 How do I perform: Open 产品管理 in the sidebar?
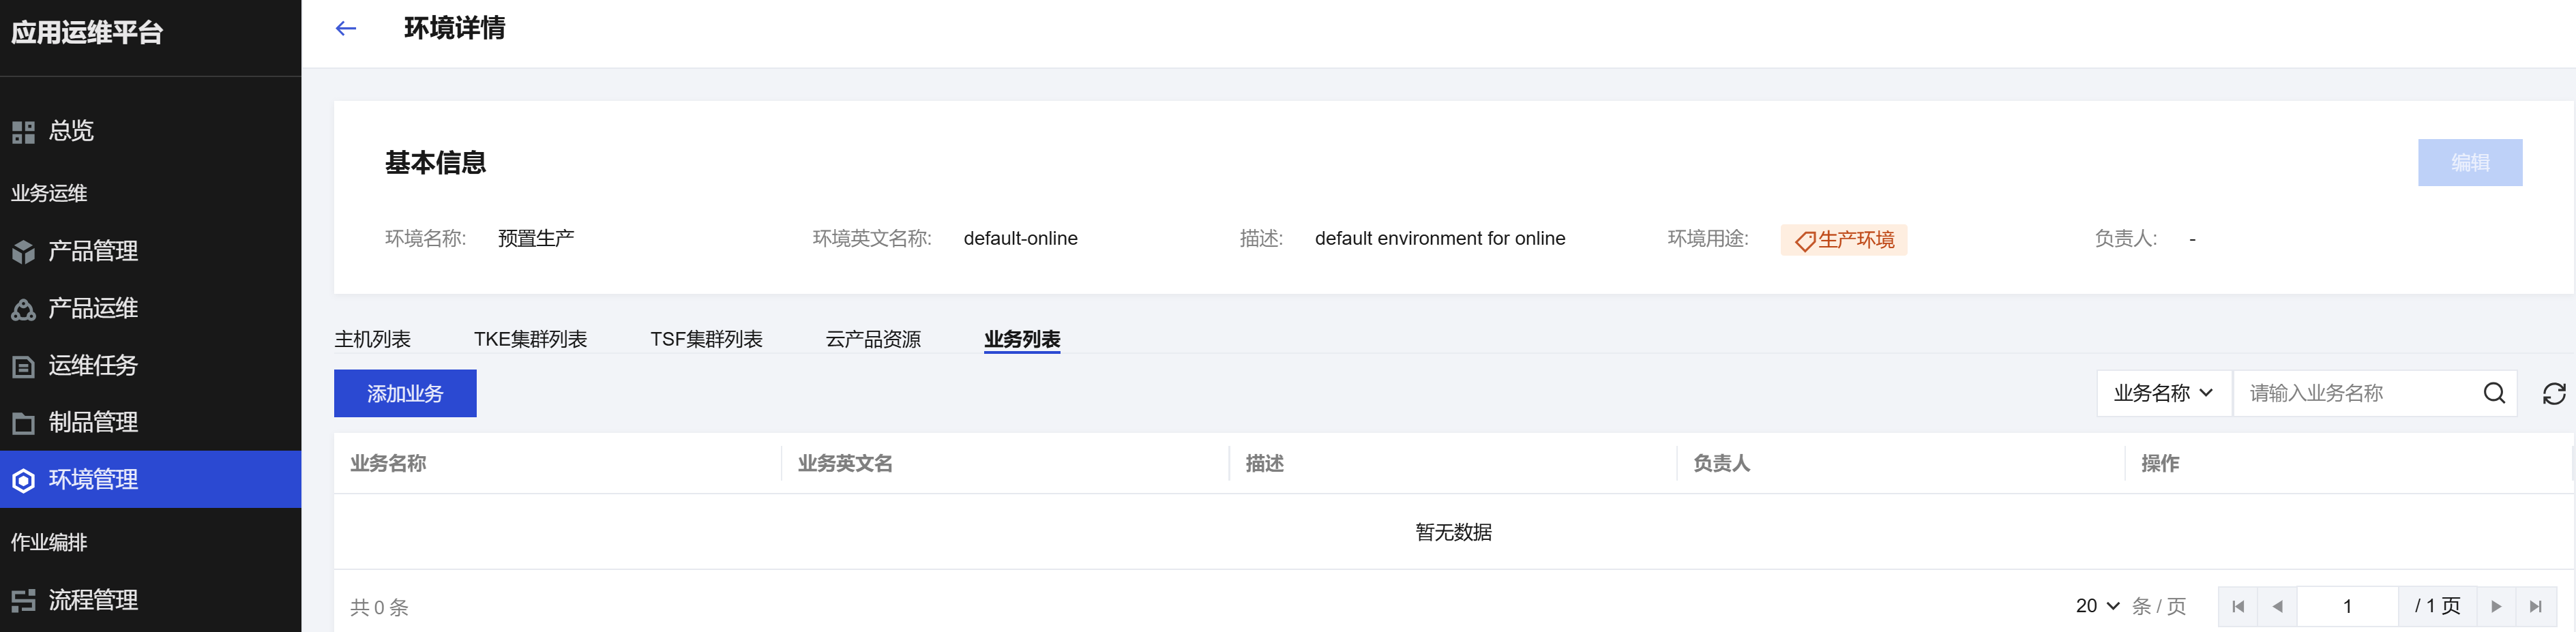point(93,251)
